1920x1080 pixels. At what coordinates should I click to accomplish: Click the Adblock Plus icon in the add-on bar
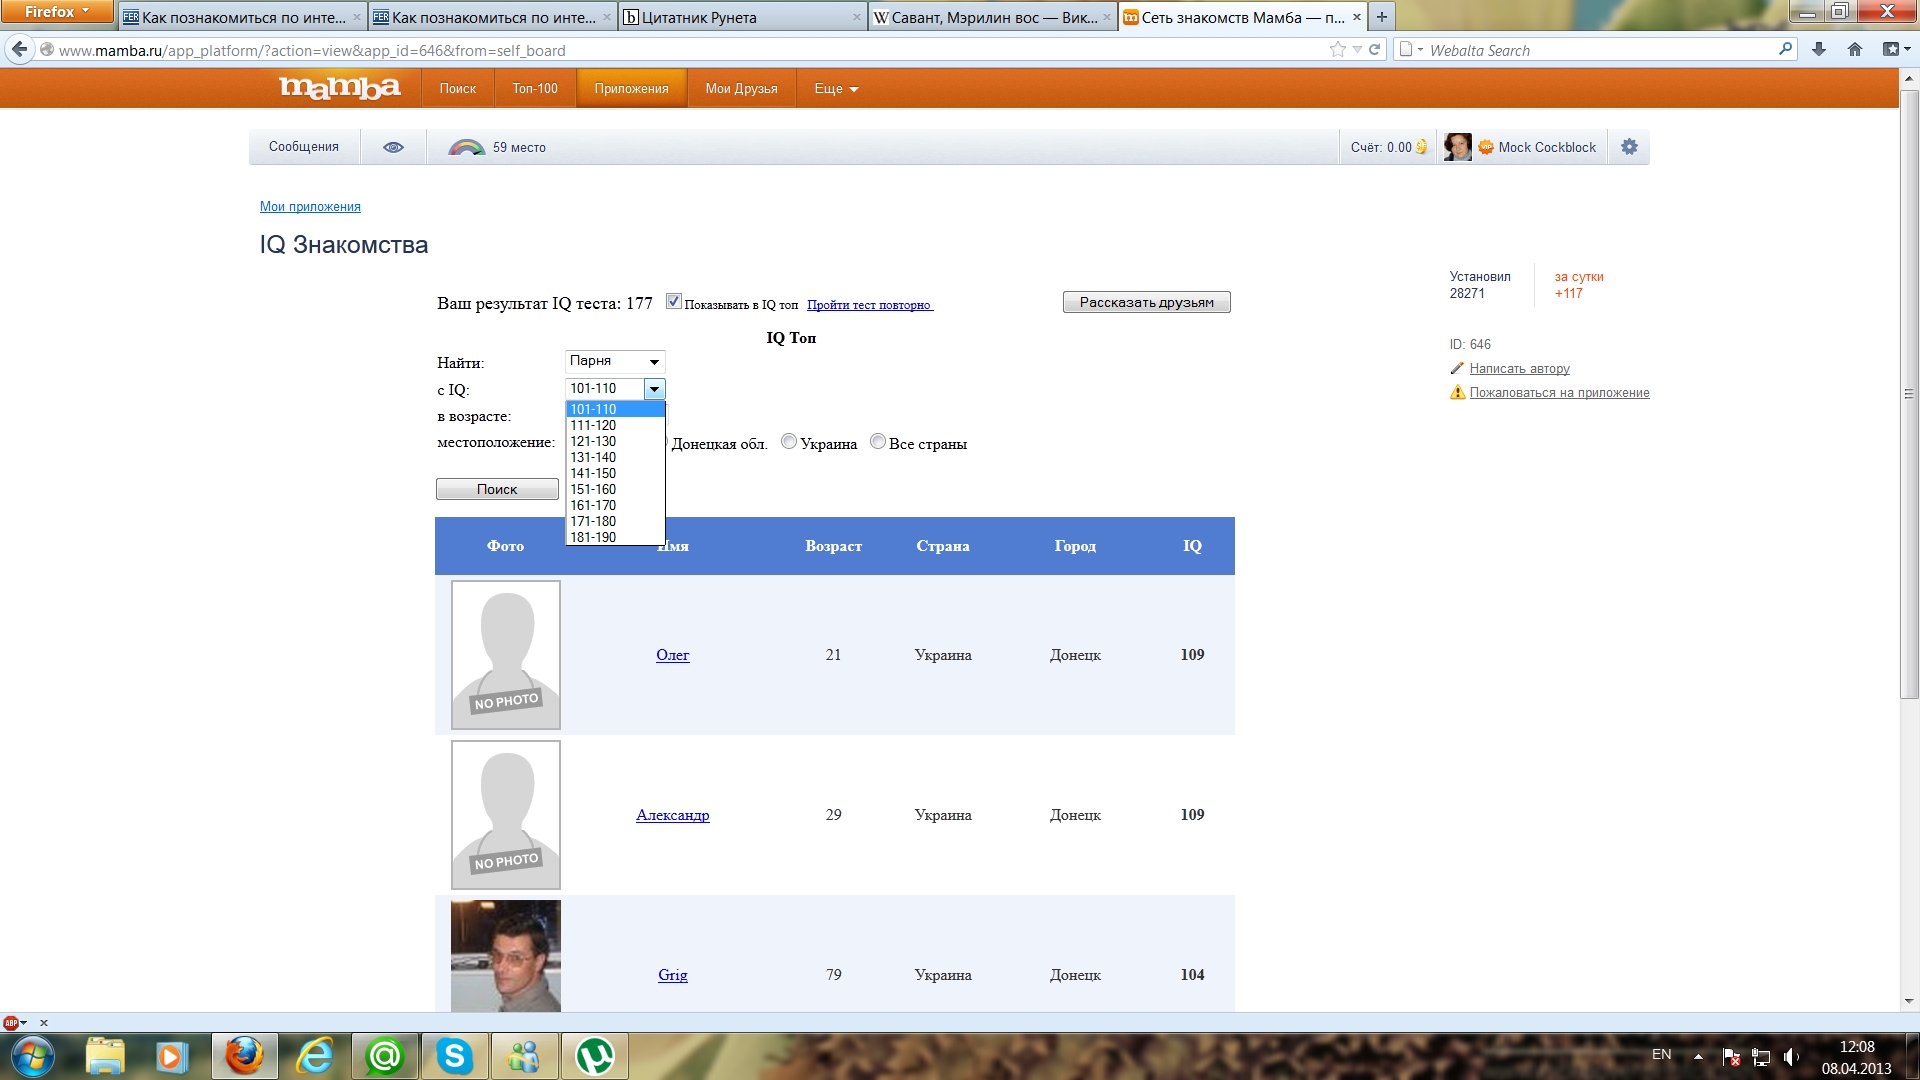click(11, 1023)
